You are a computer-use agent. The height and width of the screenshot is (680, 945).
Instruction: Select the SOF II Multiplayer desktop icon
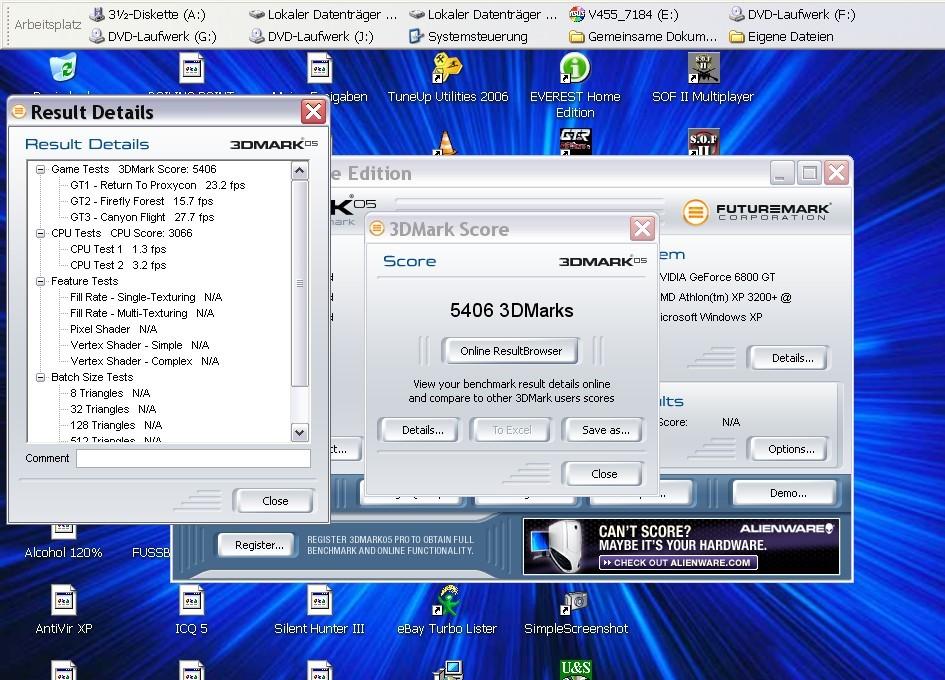click(x=703, y=78)
